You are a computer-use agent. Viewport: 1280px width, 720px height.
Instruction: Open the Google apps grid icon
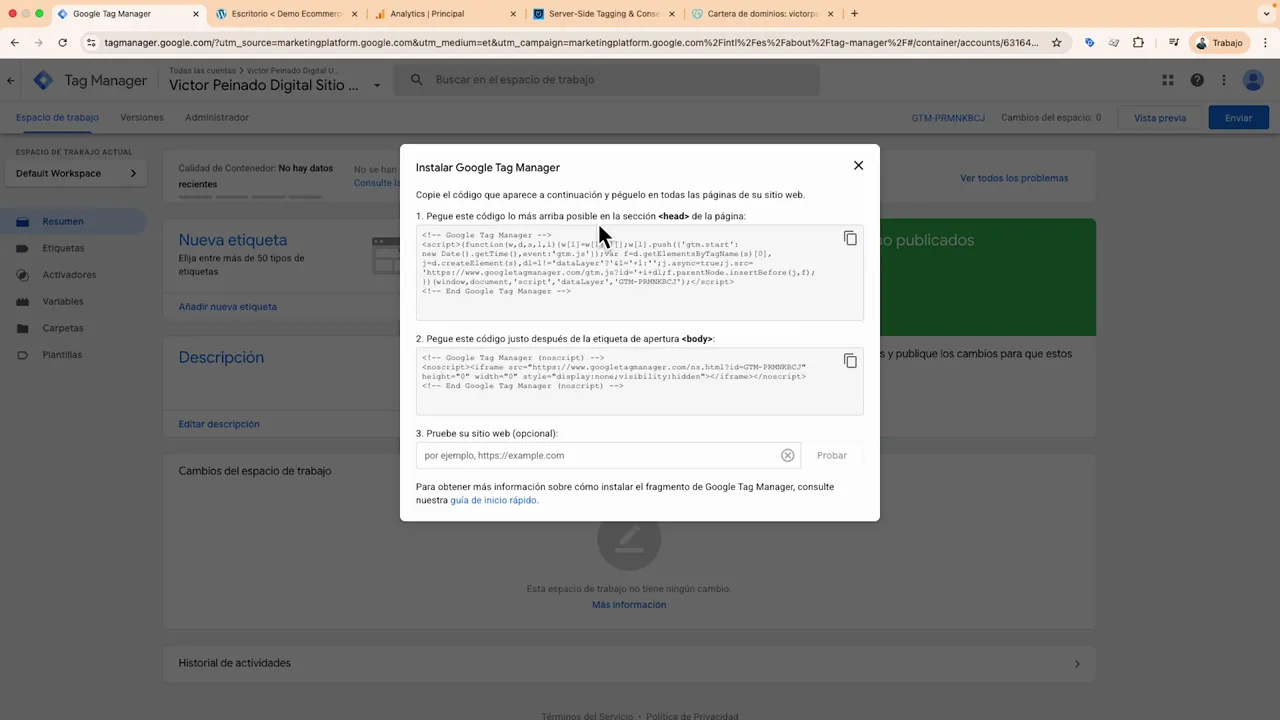pos(1167,80)
